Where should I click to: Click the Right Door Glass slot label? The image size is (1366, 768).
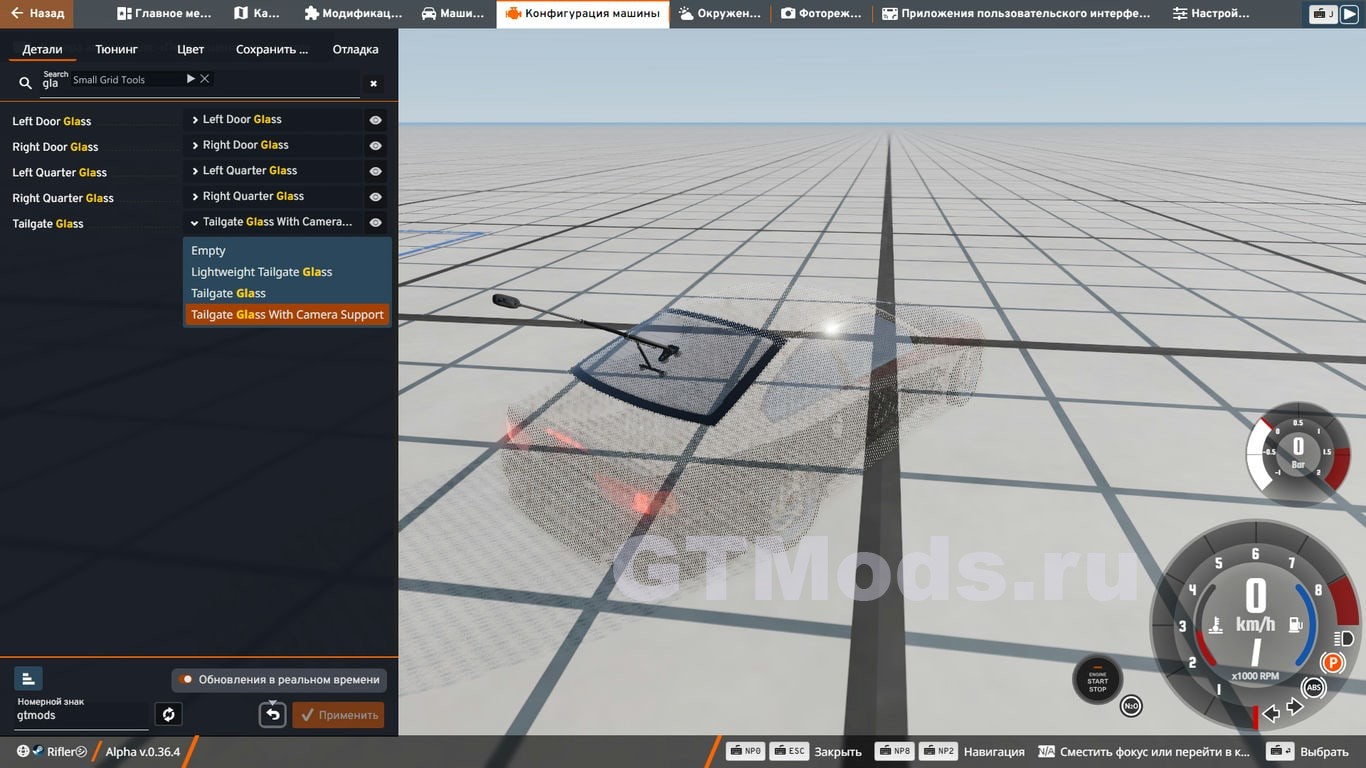tap(55, 147)
